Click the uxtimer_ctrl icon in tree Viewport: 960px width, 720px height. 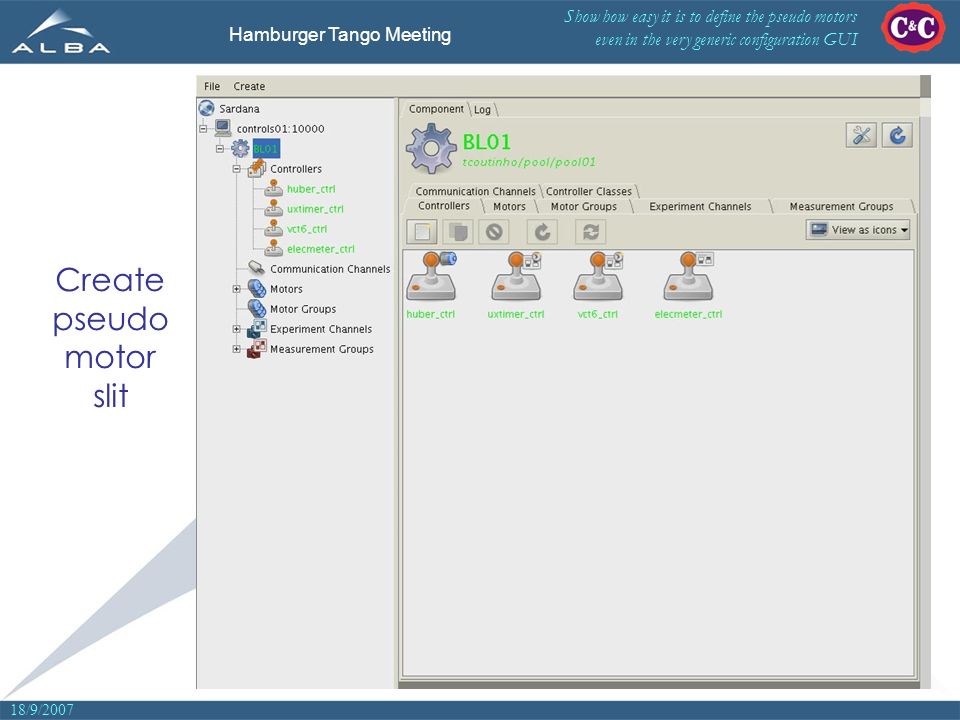(x=273, y=208)
